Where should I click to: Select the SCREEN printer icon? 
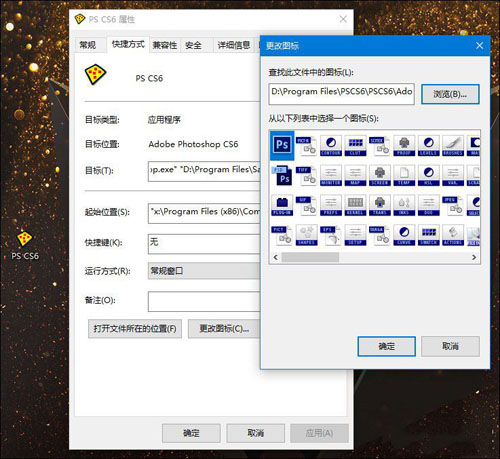[x=380, y=175]
